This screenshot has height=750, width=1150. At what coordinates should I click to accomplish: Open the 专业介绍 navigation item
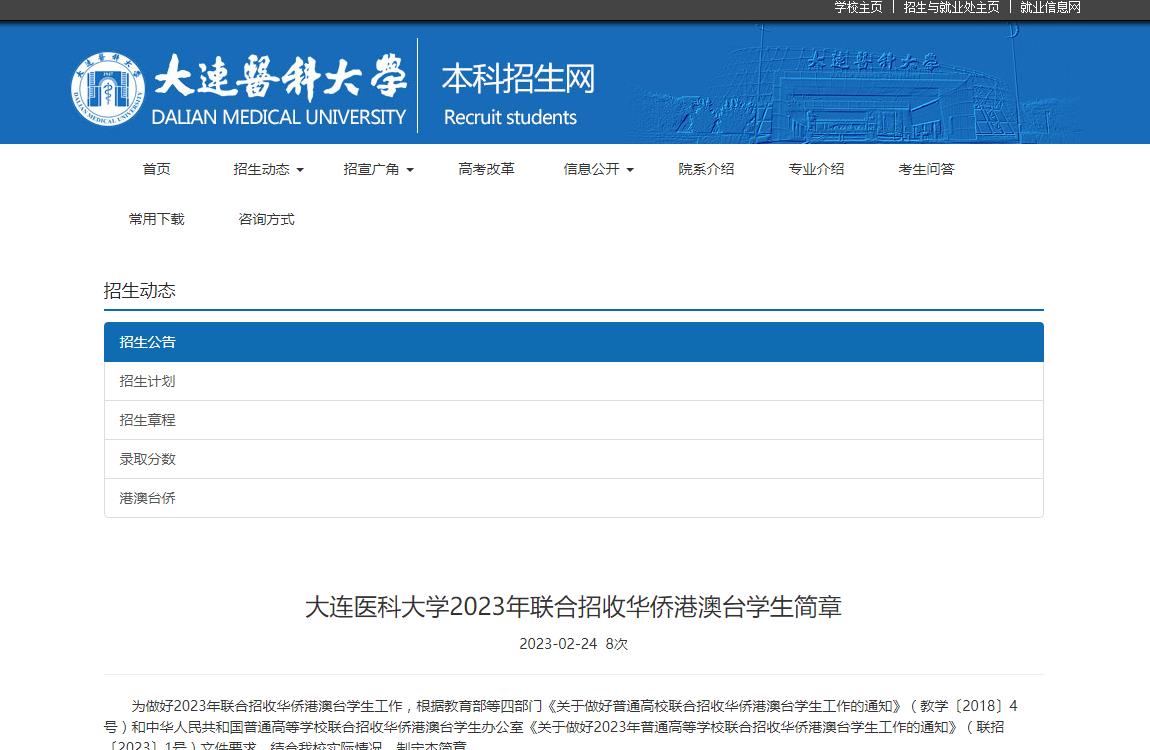point(816,169)
